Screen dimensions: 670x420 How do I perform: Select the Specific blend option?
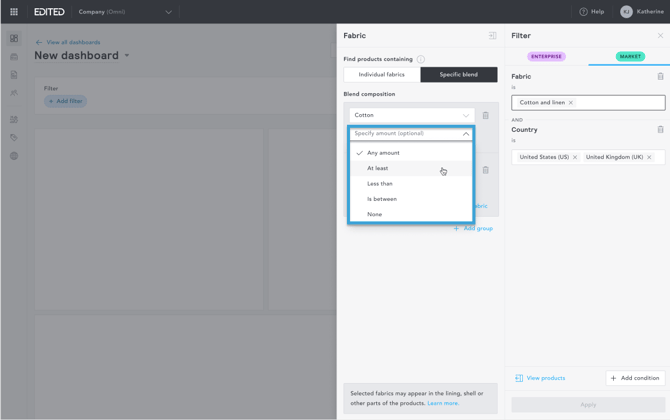click(x=459, y=75)
